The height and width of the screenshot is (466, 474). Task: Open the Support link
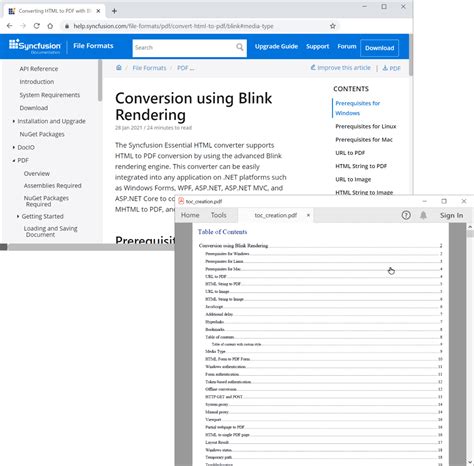(317, 47)
